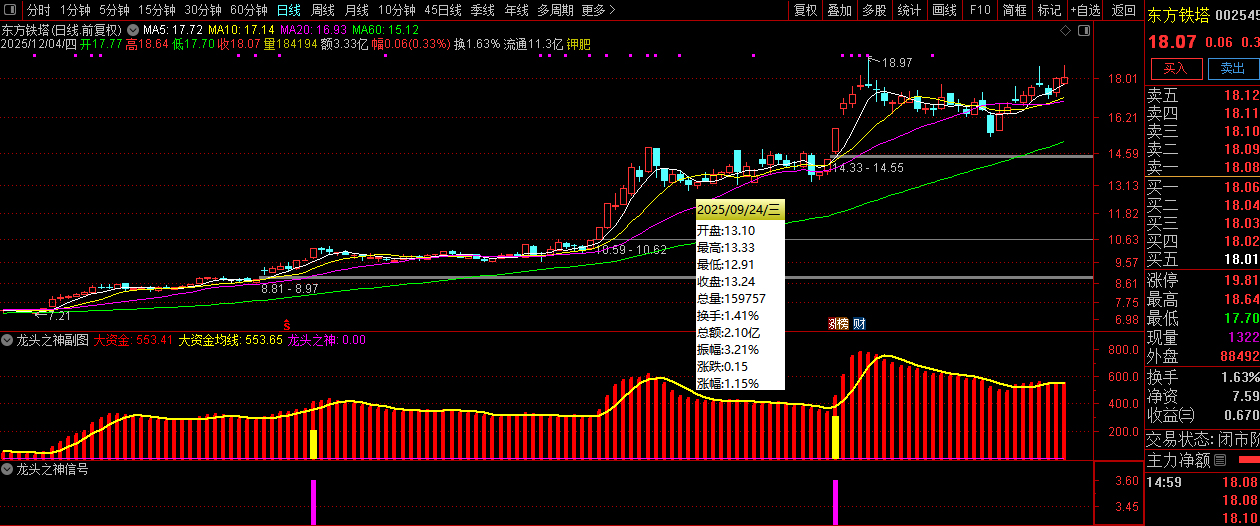Click the 钾肥 sector link
The width and height of the screenshot is (1260, 526).
coord(578,44)
